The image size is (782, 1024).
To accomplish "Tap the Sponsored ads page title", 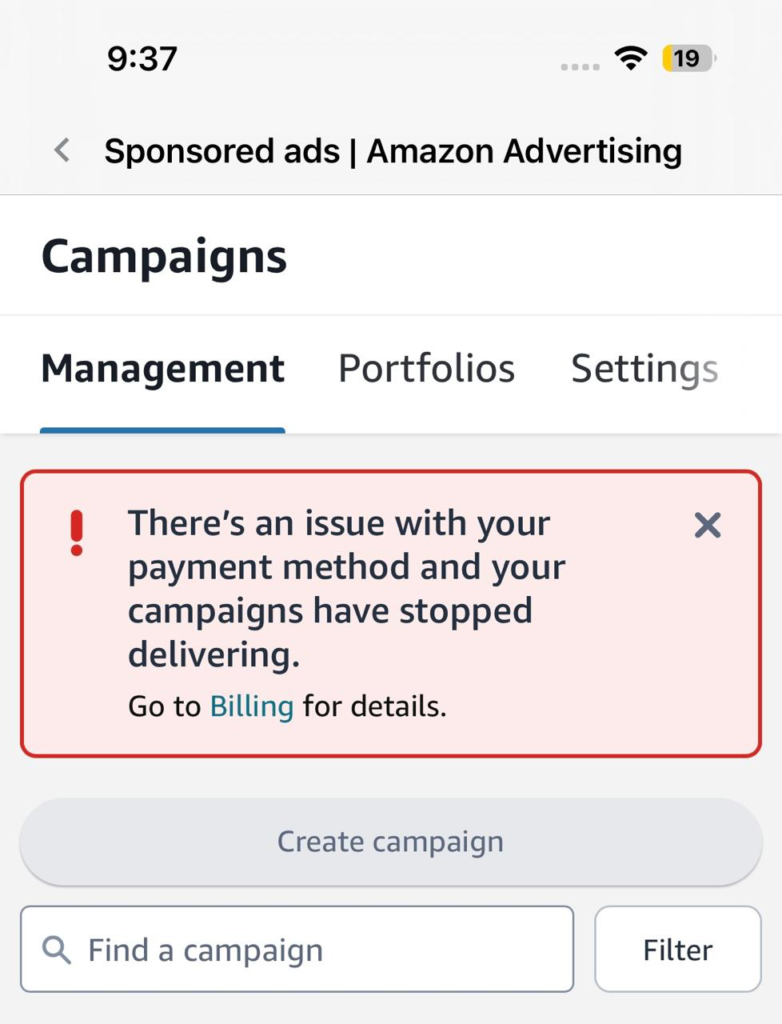I will click(393, 151).
